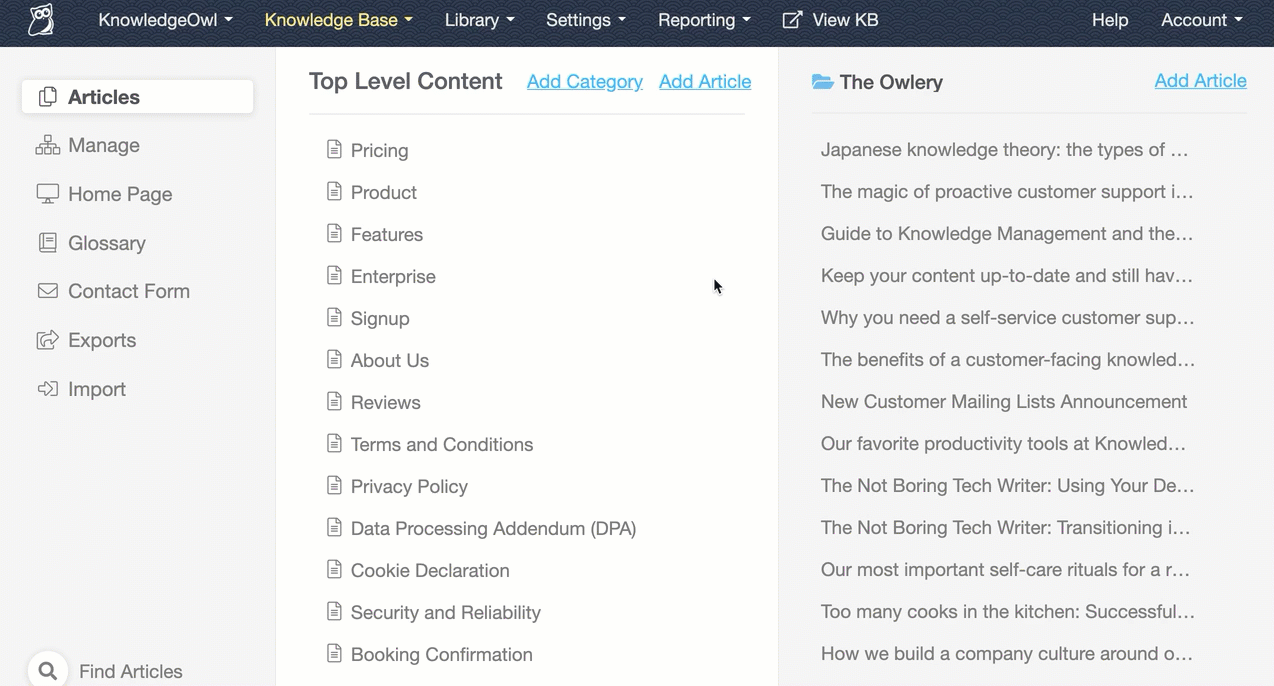Open the Account dropdown menu
The image size is (1274, 686).
click(1201, 20)
